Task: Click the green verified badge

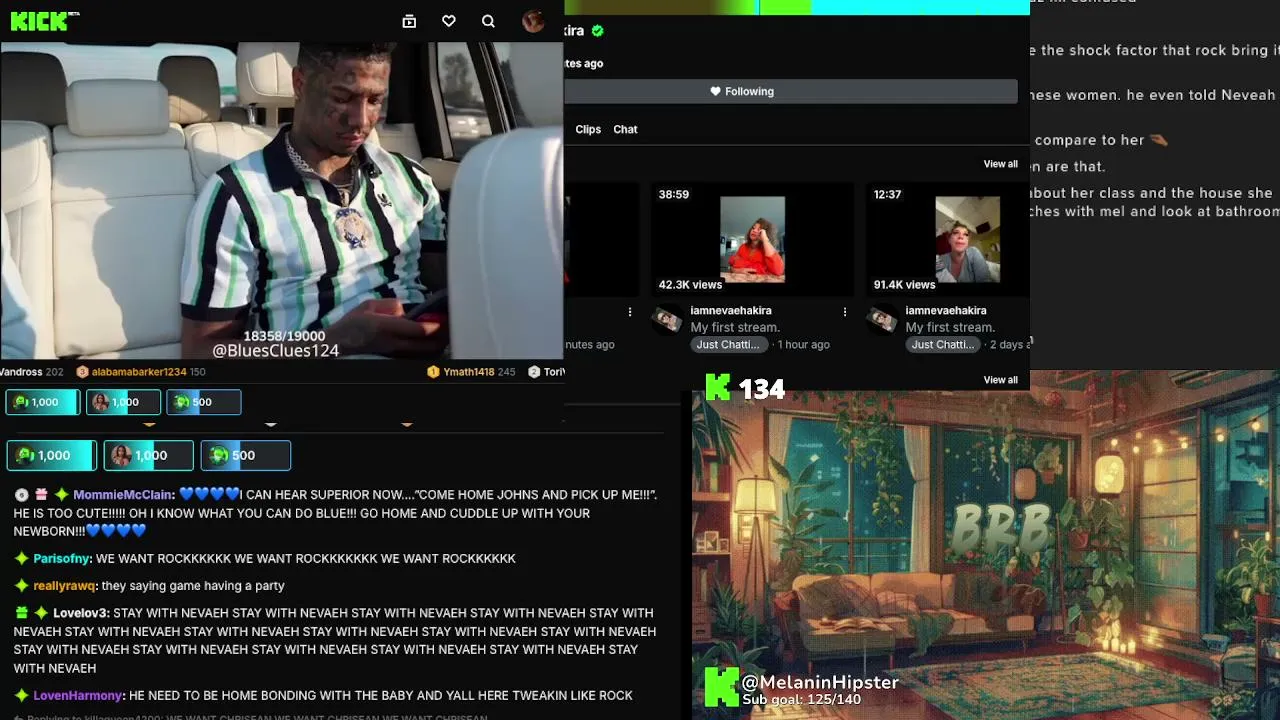Action: point(598,31)
